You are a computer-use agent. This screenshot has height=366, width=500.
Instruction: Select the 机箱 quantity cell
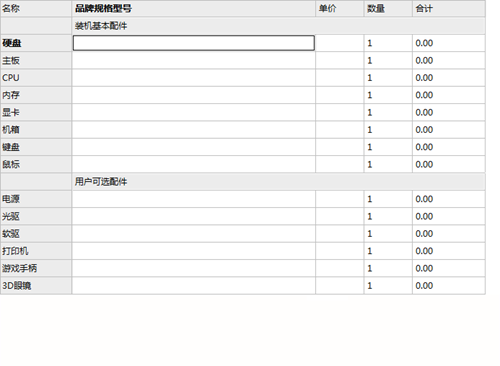pyautogui.click(x=388, y=130)
